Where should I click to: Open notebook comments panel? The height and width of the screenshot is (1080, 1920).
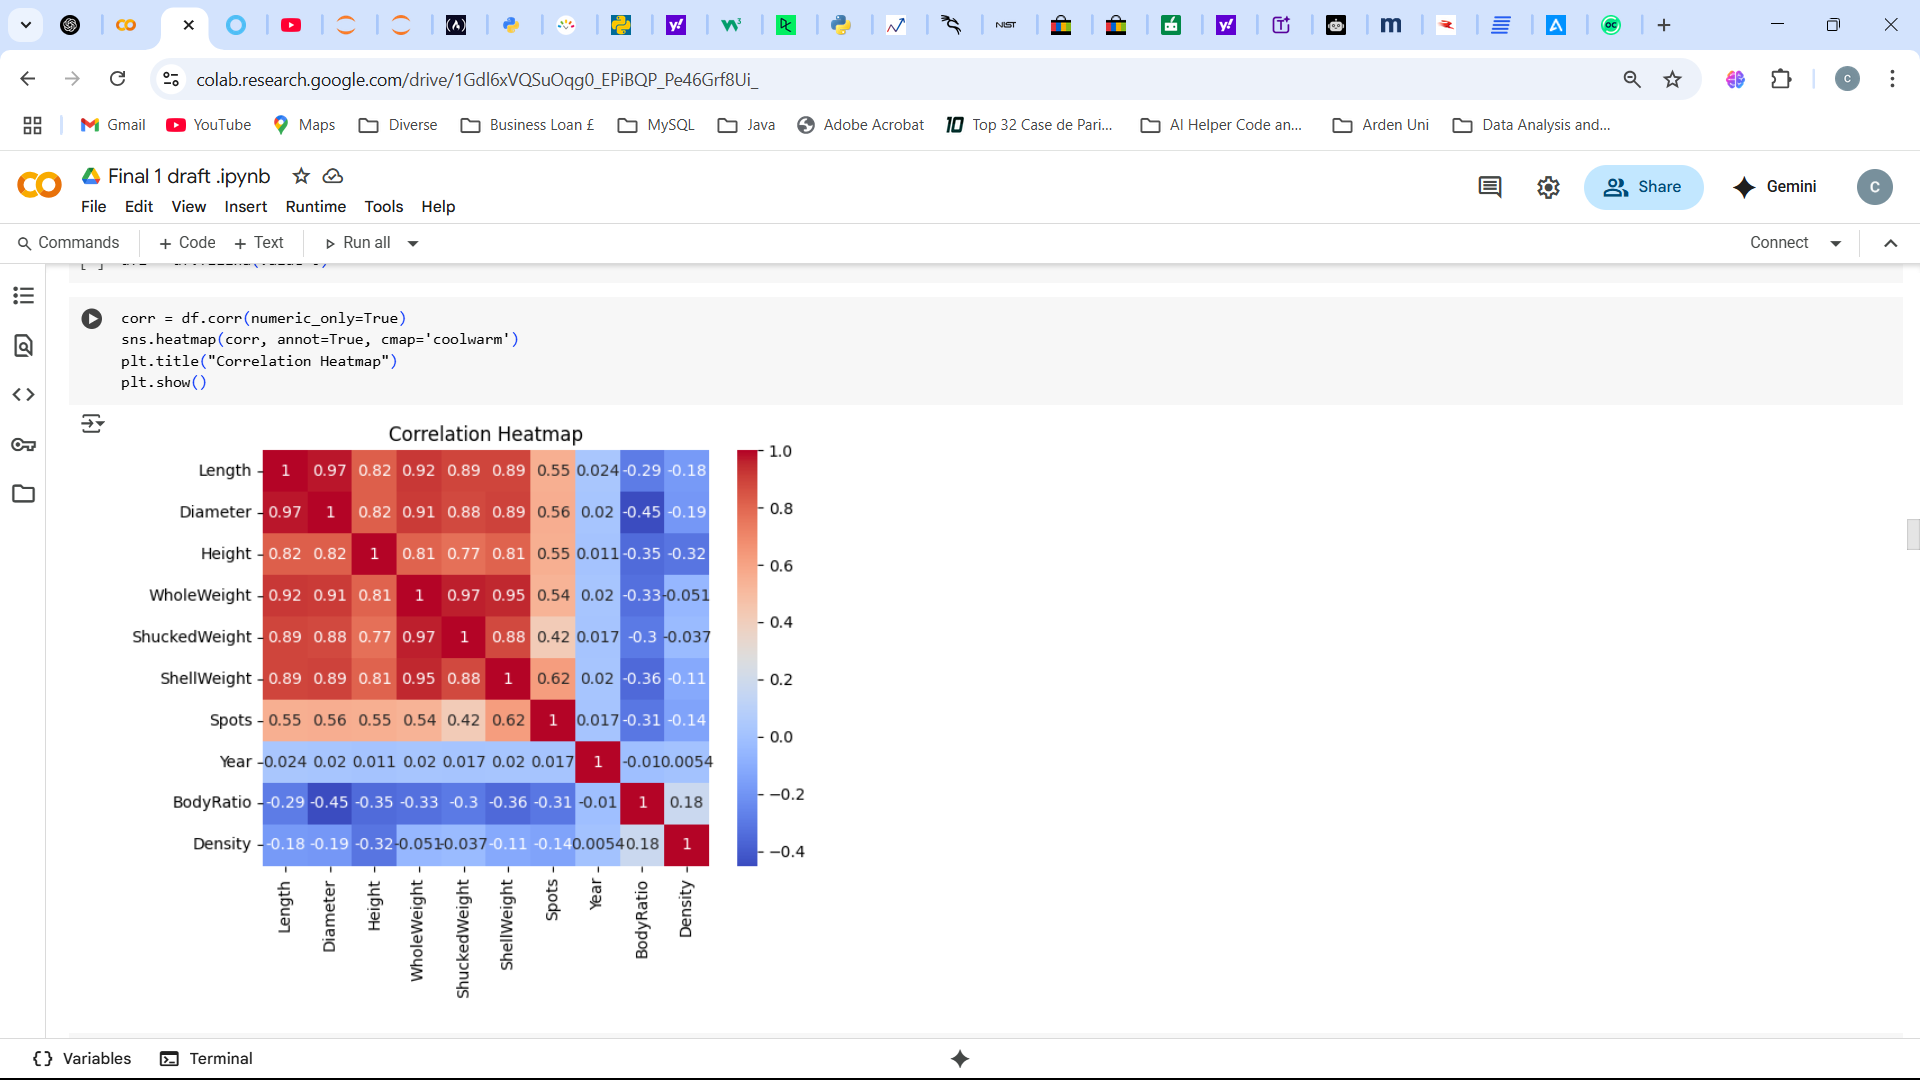[1490, 187]
